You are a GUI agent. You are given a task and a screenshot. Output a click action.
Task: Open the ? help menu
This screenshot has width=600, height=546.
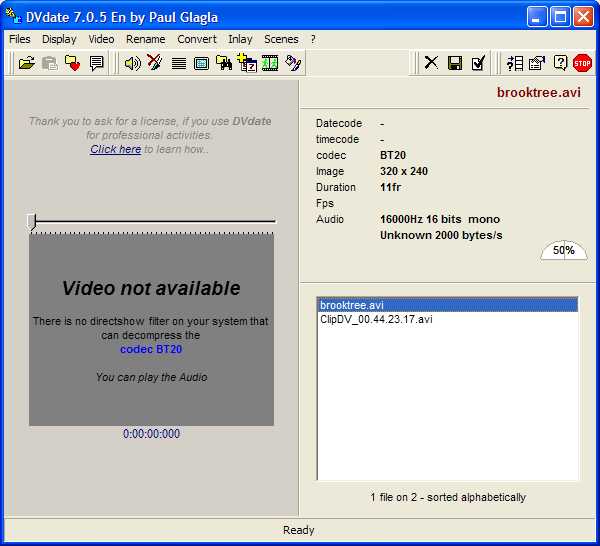pos(313,39)
